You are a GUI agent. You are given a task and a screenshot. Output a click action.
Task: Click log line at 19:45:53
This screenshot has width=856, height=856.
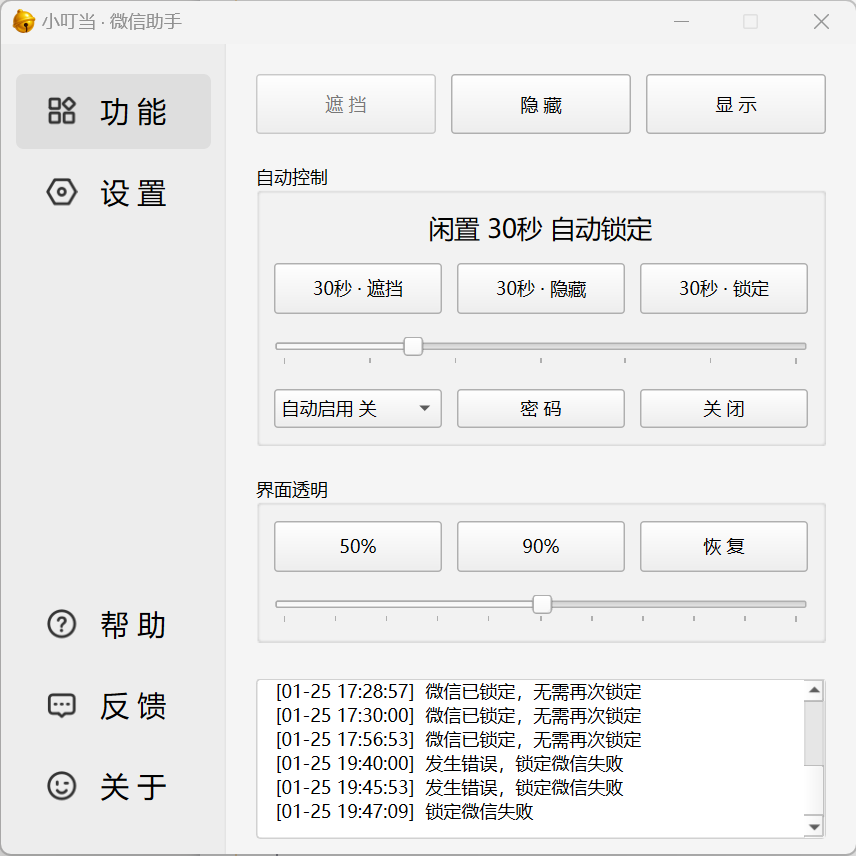[449, 788]
